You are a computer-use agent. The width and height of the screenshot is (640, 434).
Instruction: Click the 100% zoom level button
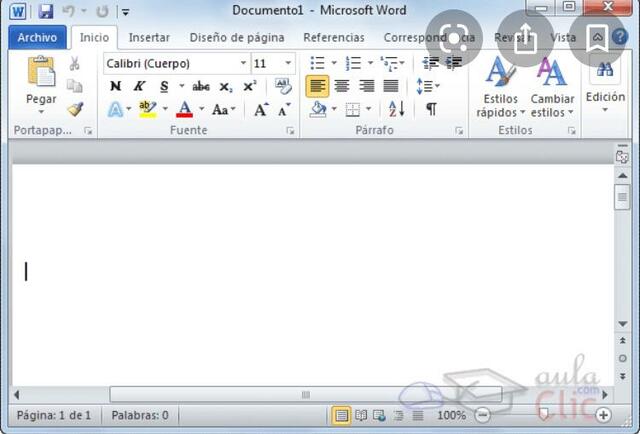coord(451,416)
